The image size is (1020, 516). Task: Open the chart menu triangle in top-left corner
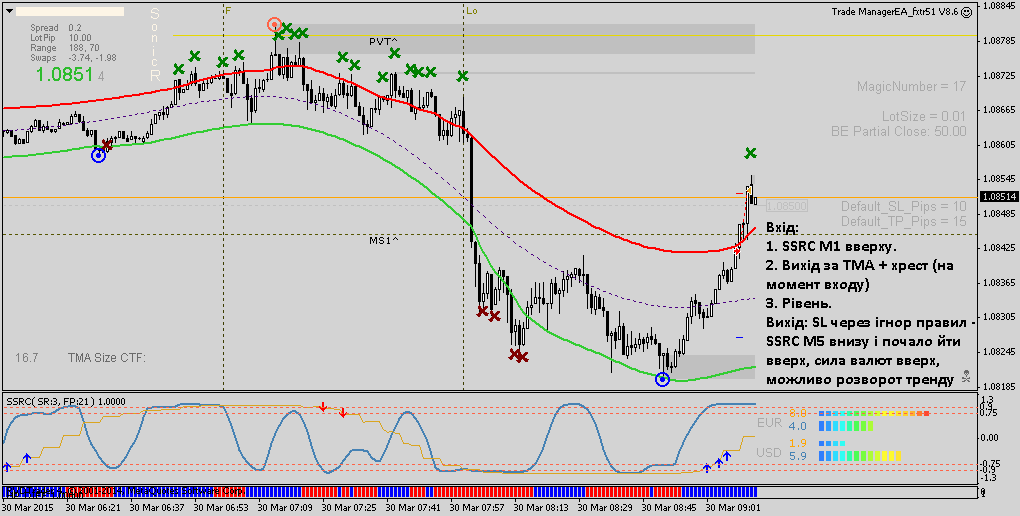click(9, 11)
